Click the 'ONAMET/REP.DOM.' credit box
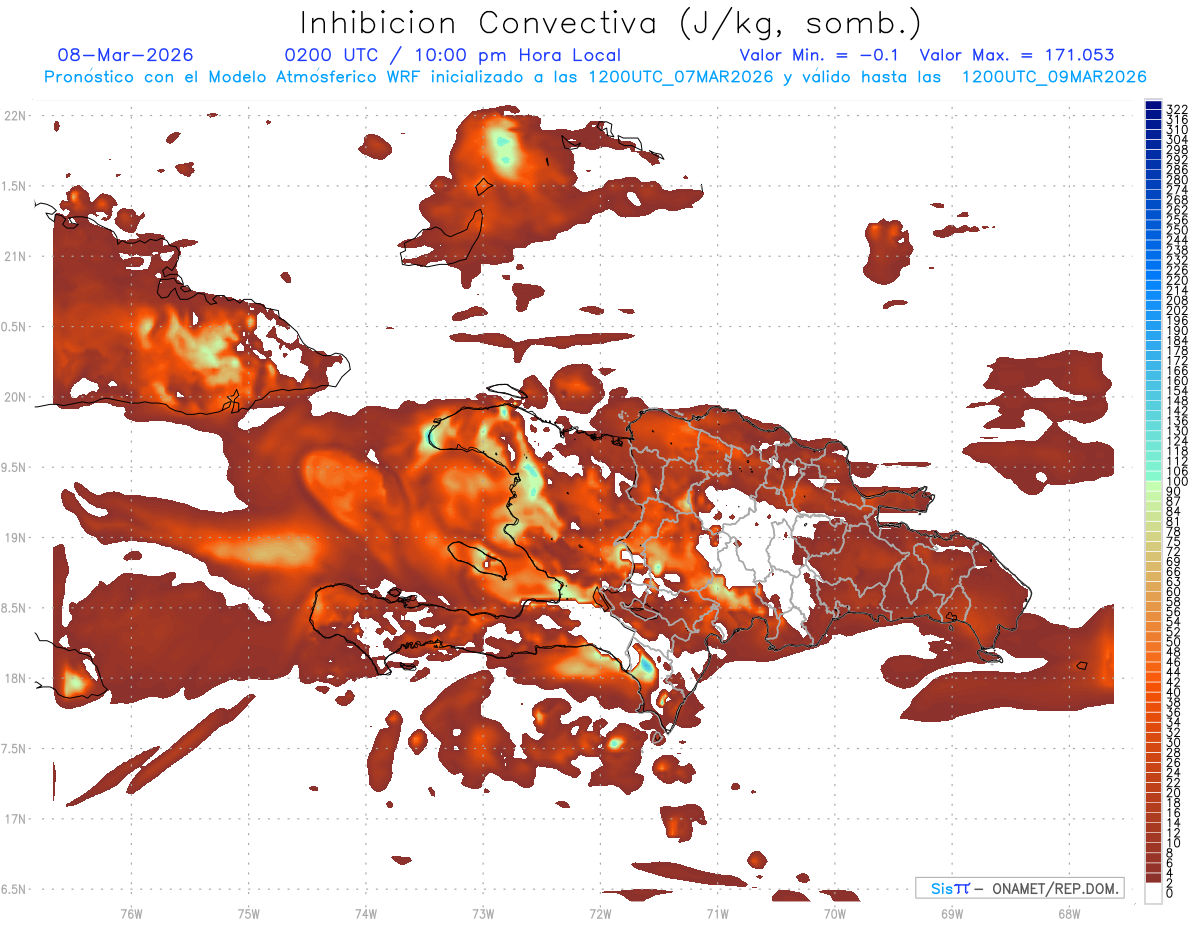This screenshot has width=1200, height=927. [x=1019, y=888]
